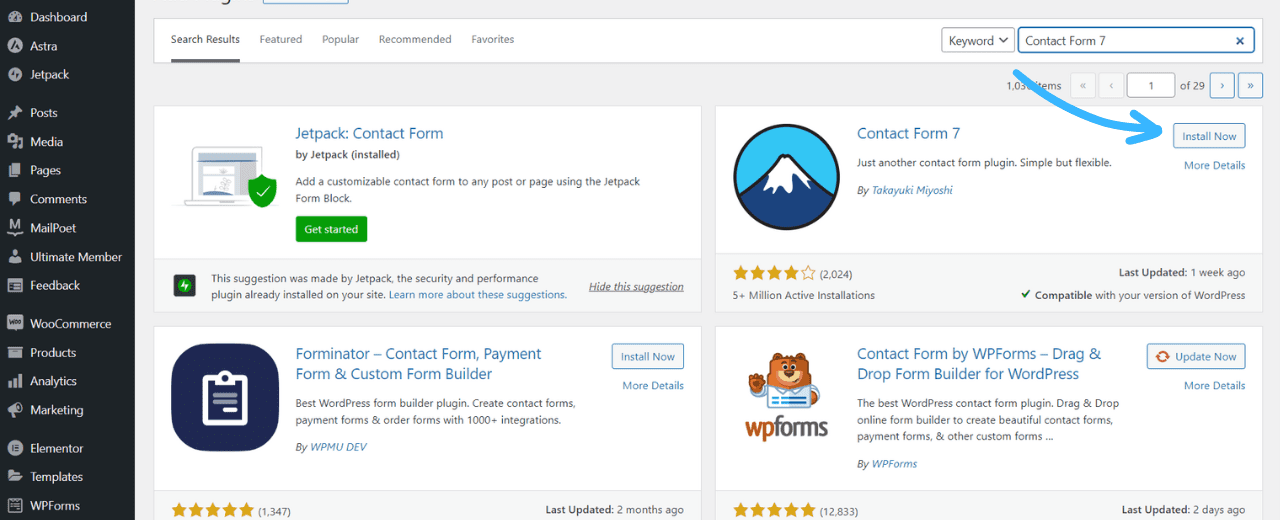Click the current page number field
Image resolution: width=1280 pixels, height=520 pixels.
coord(1151,86)
